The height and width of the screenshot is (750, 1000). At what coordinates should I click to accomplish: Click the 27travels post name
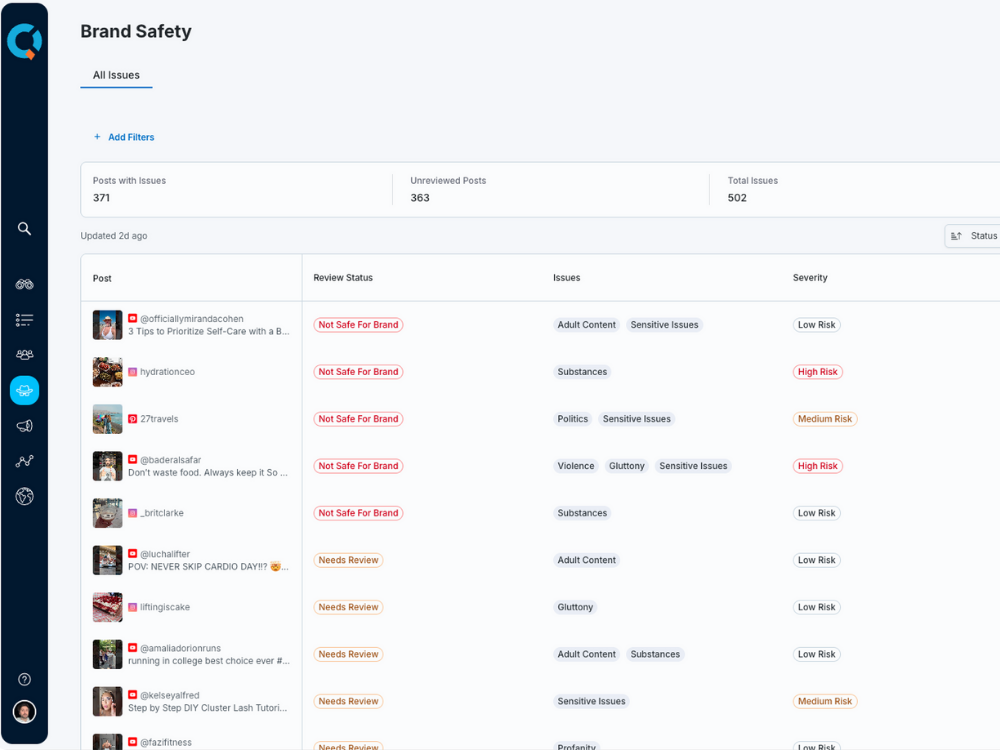coord(159,419)
